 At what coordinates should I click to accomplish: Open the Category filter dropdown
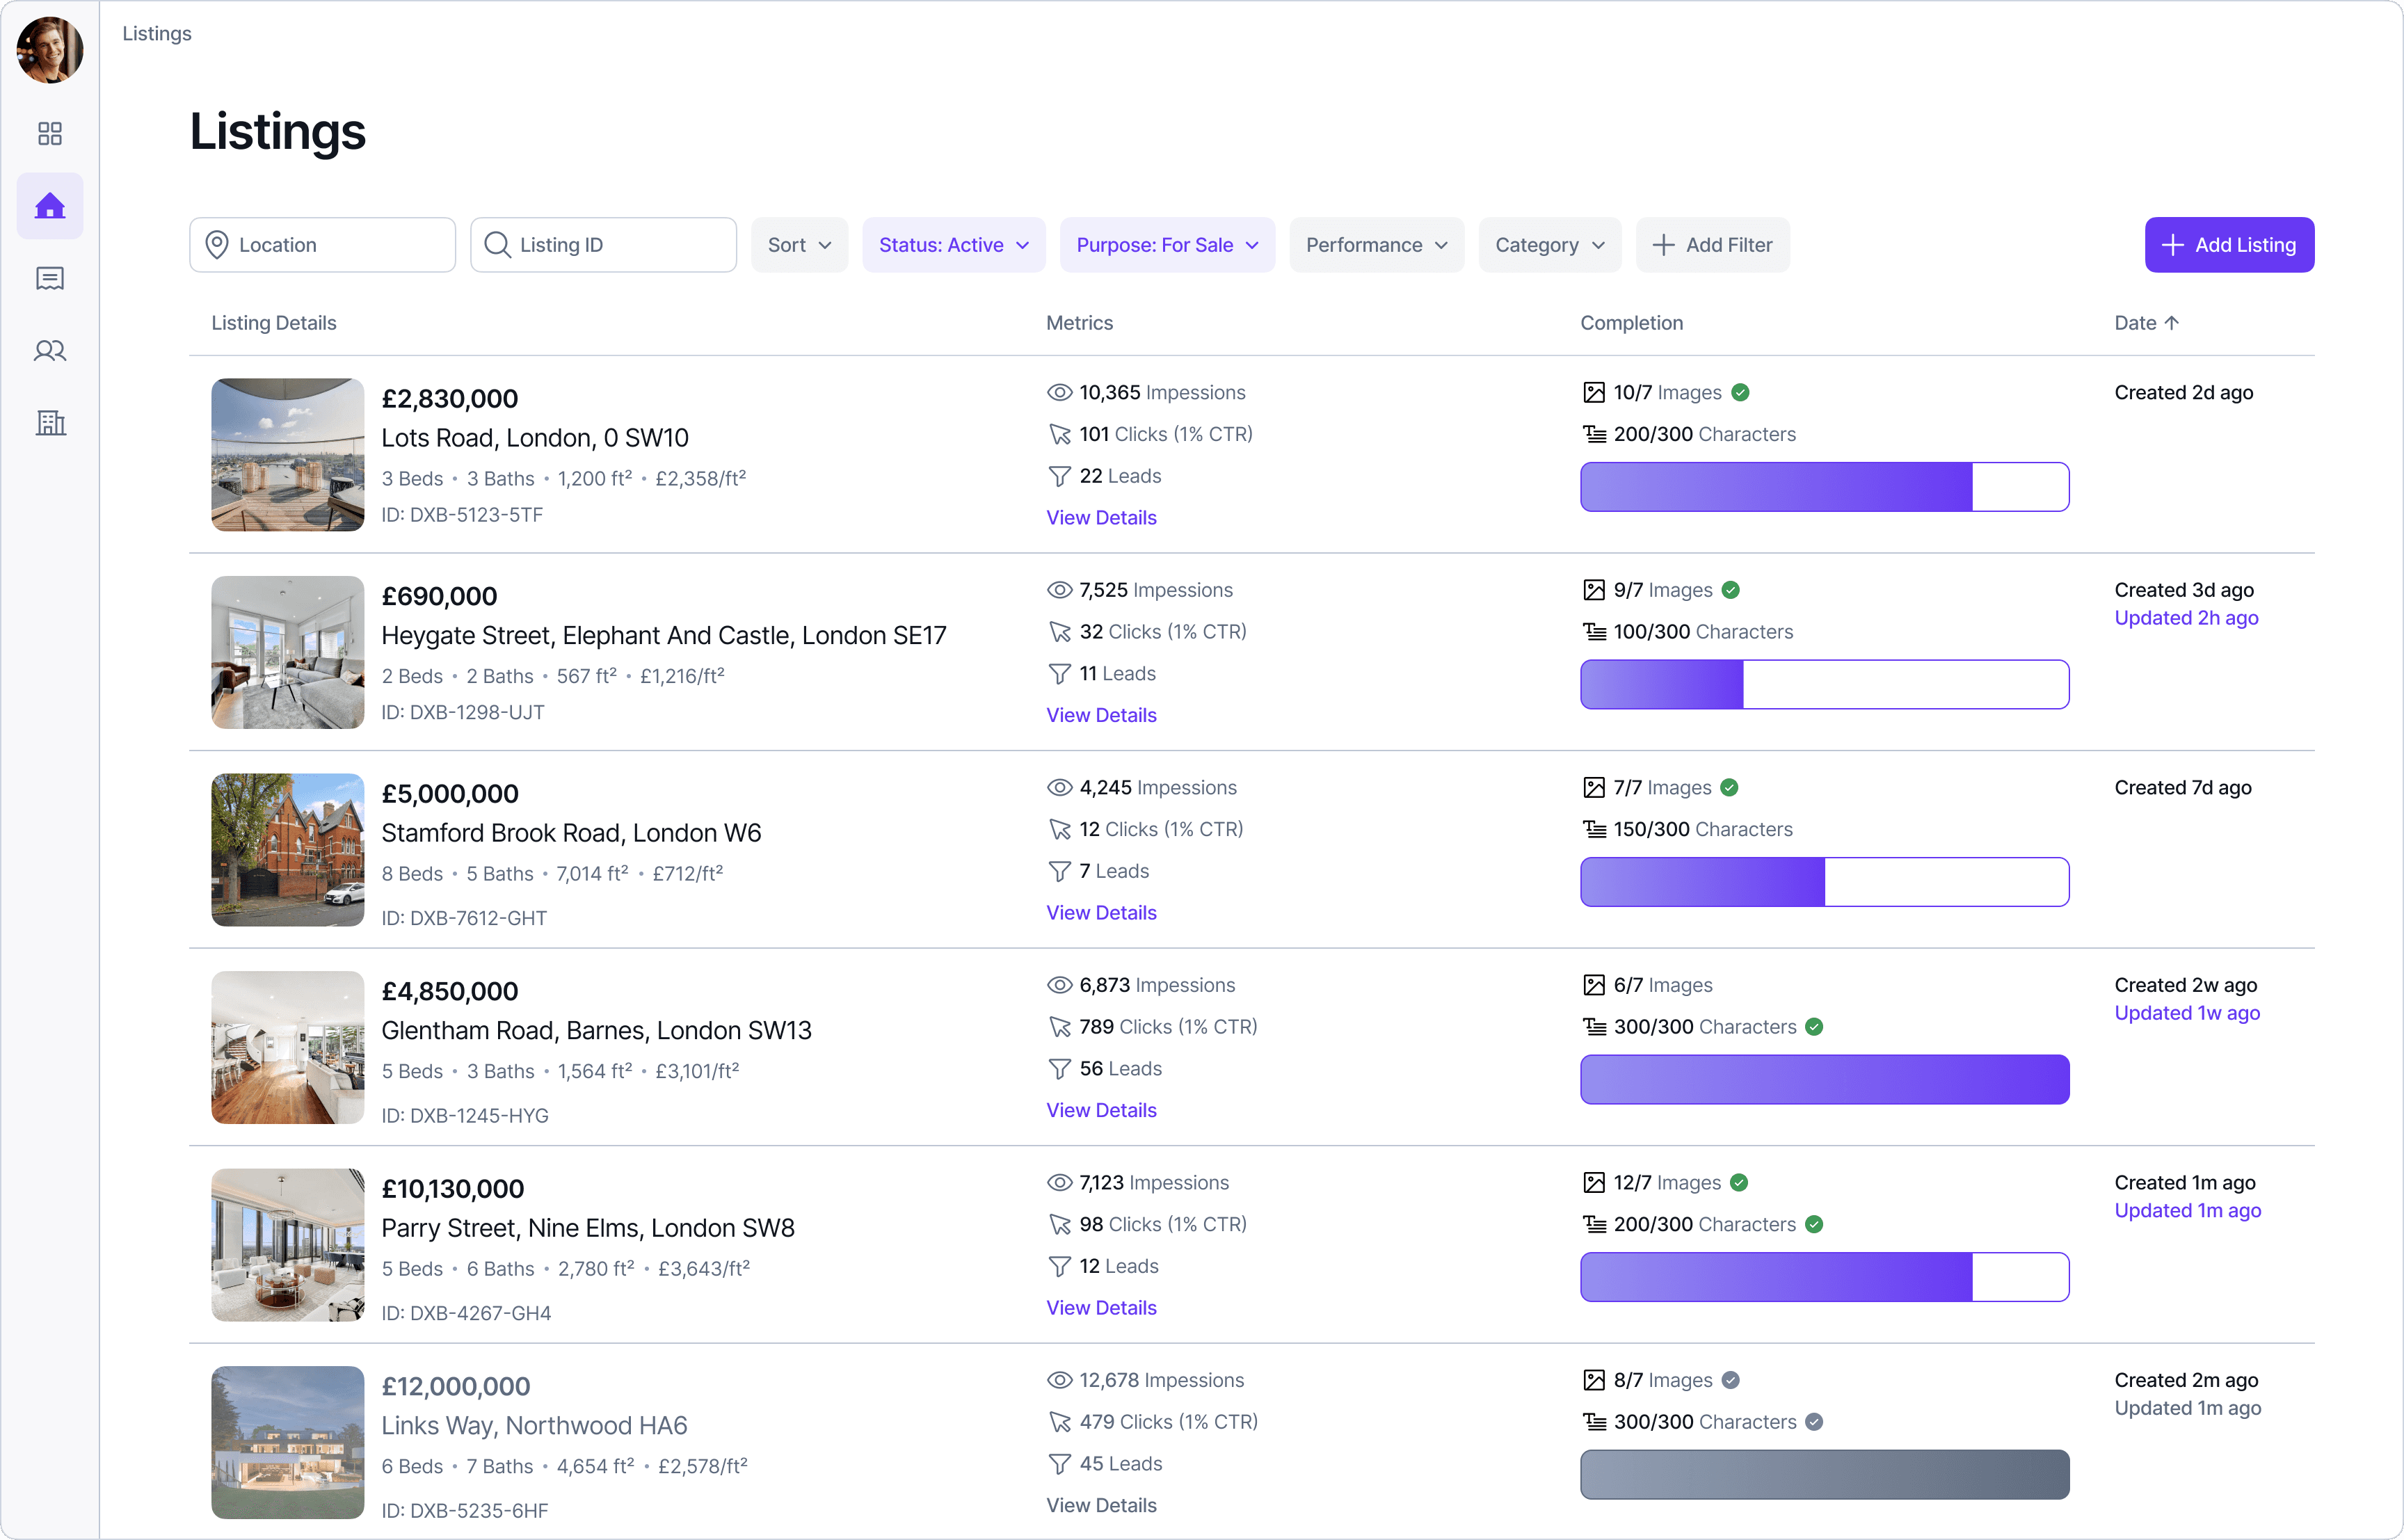coord(1549,245)
